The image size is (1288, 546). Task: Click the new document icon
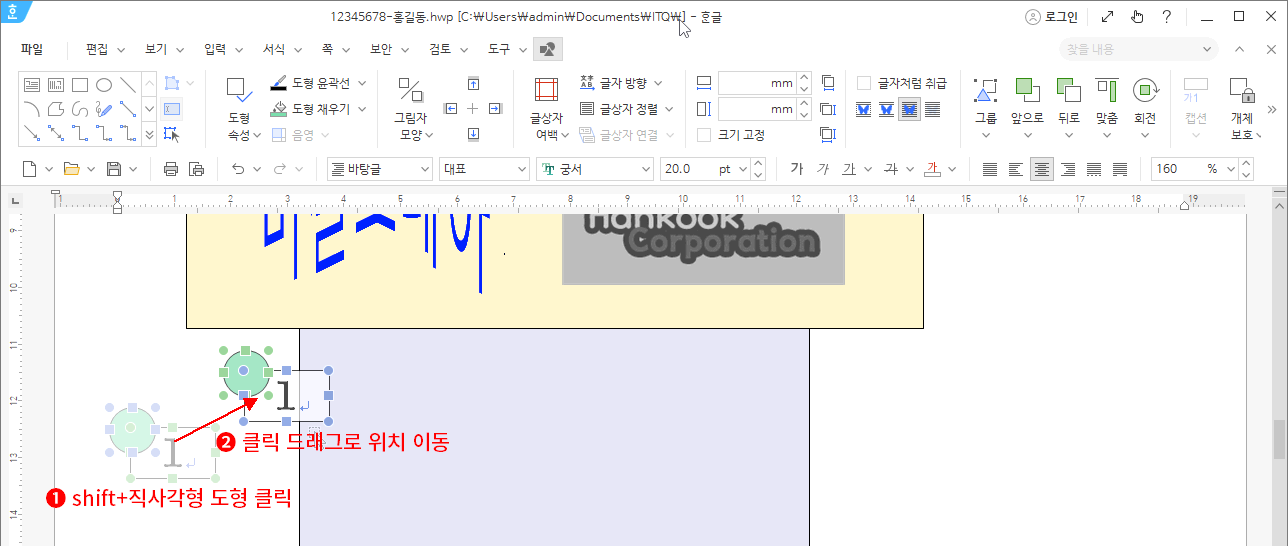tap(29, 169)
